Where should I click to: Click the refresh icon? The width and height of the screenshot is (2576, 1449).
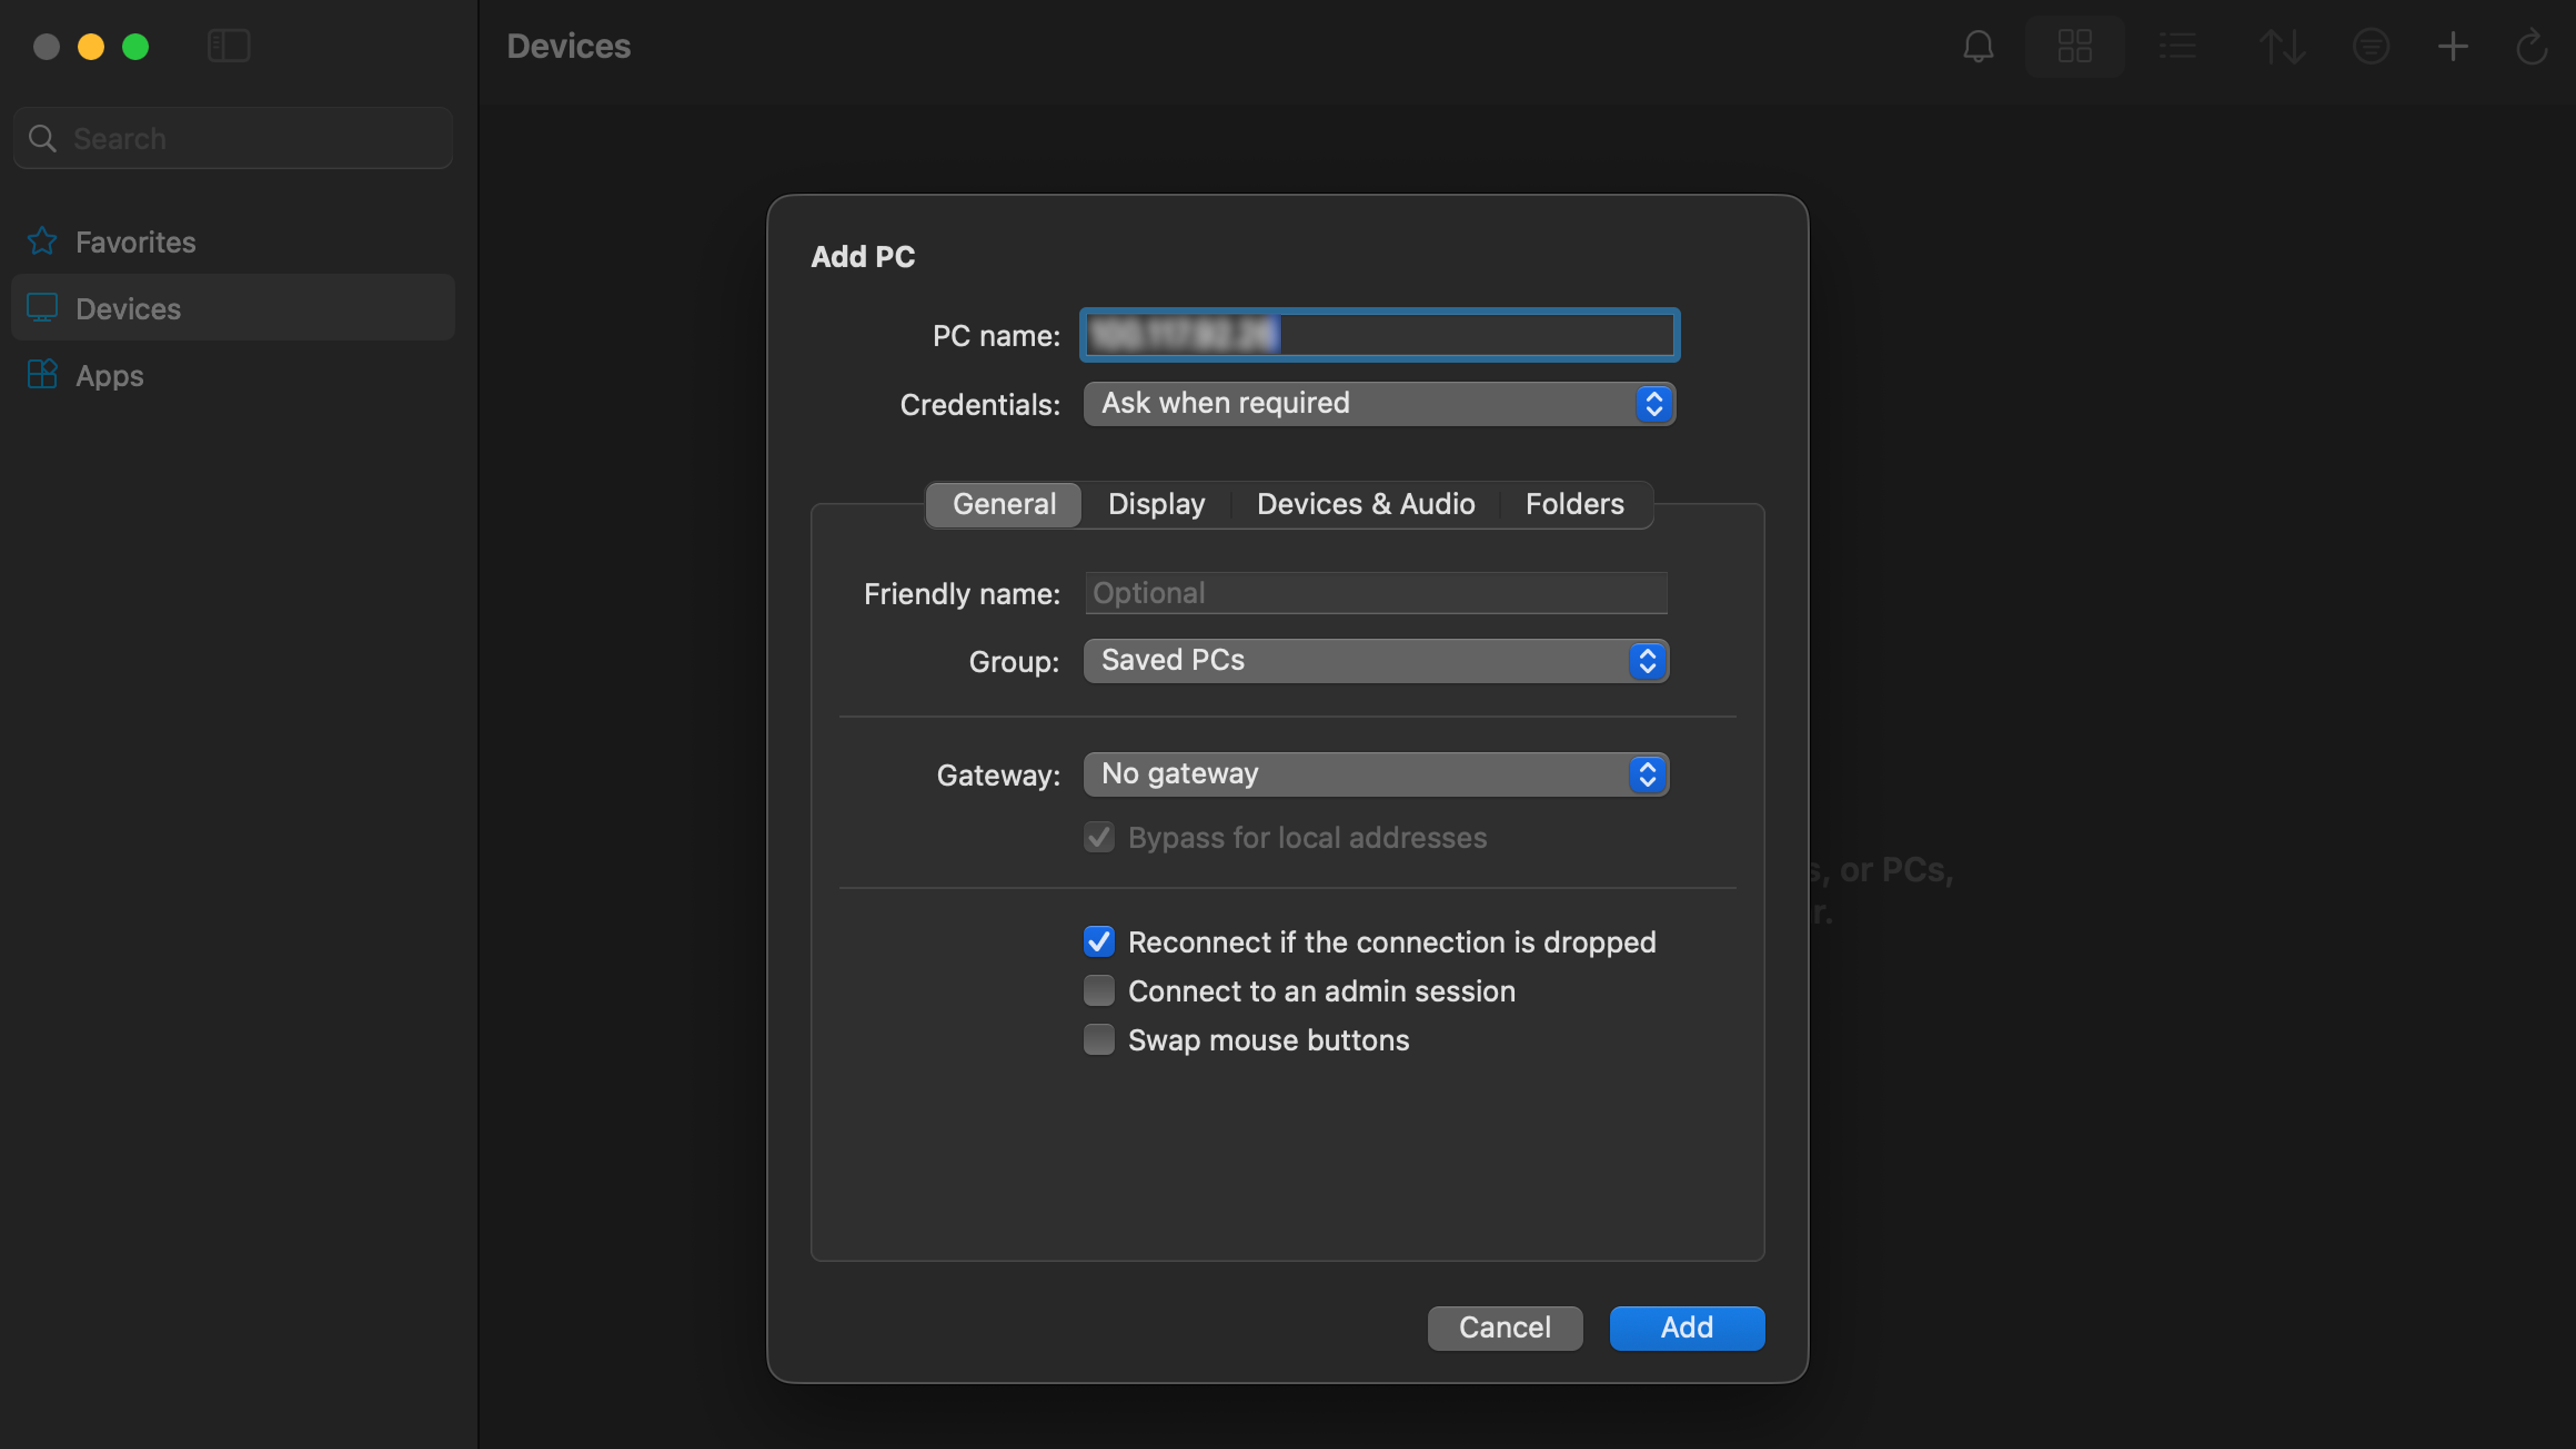(2531, 46)
